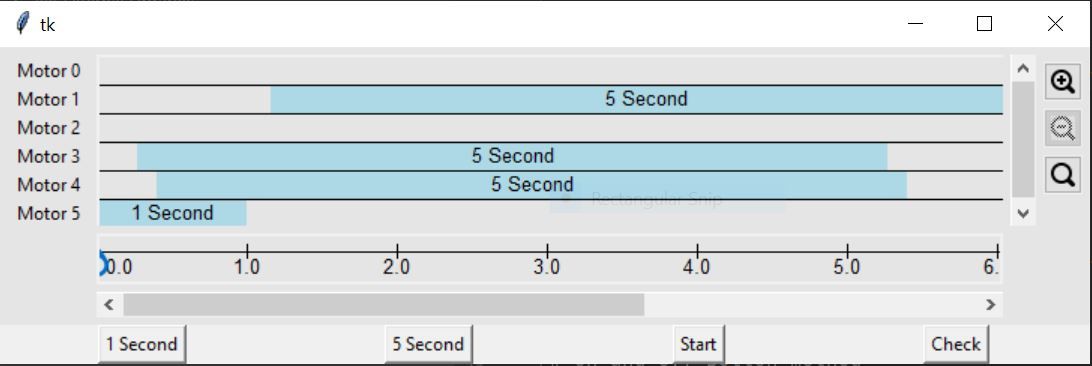
Task: Add a 1 Second block button
Action: tap(142, 344)
